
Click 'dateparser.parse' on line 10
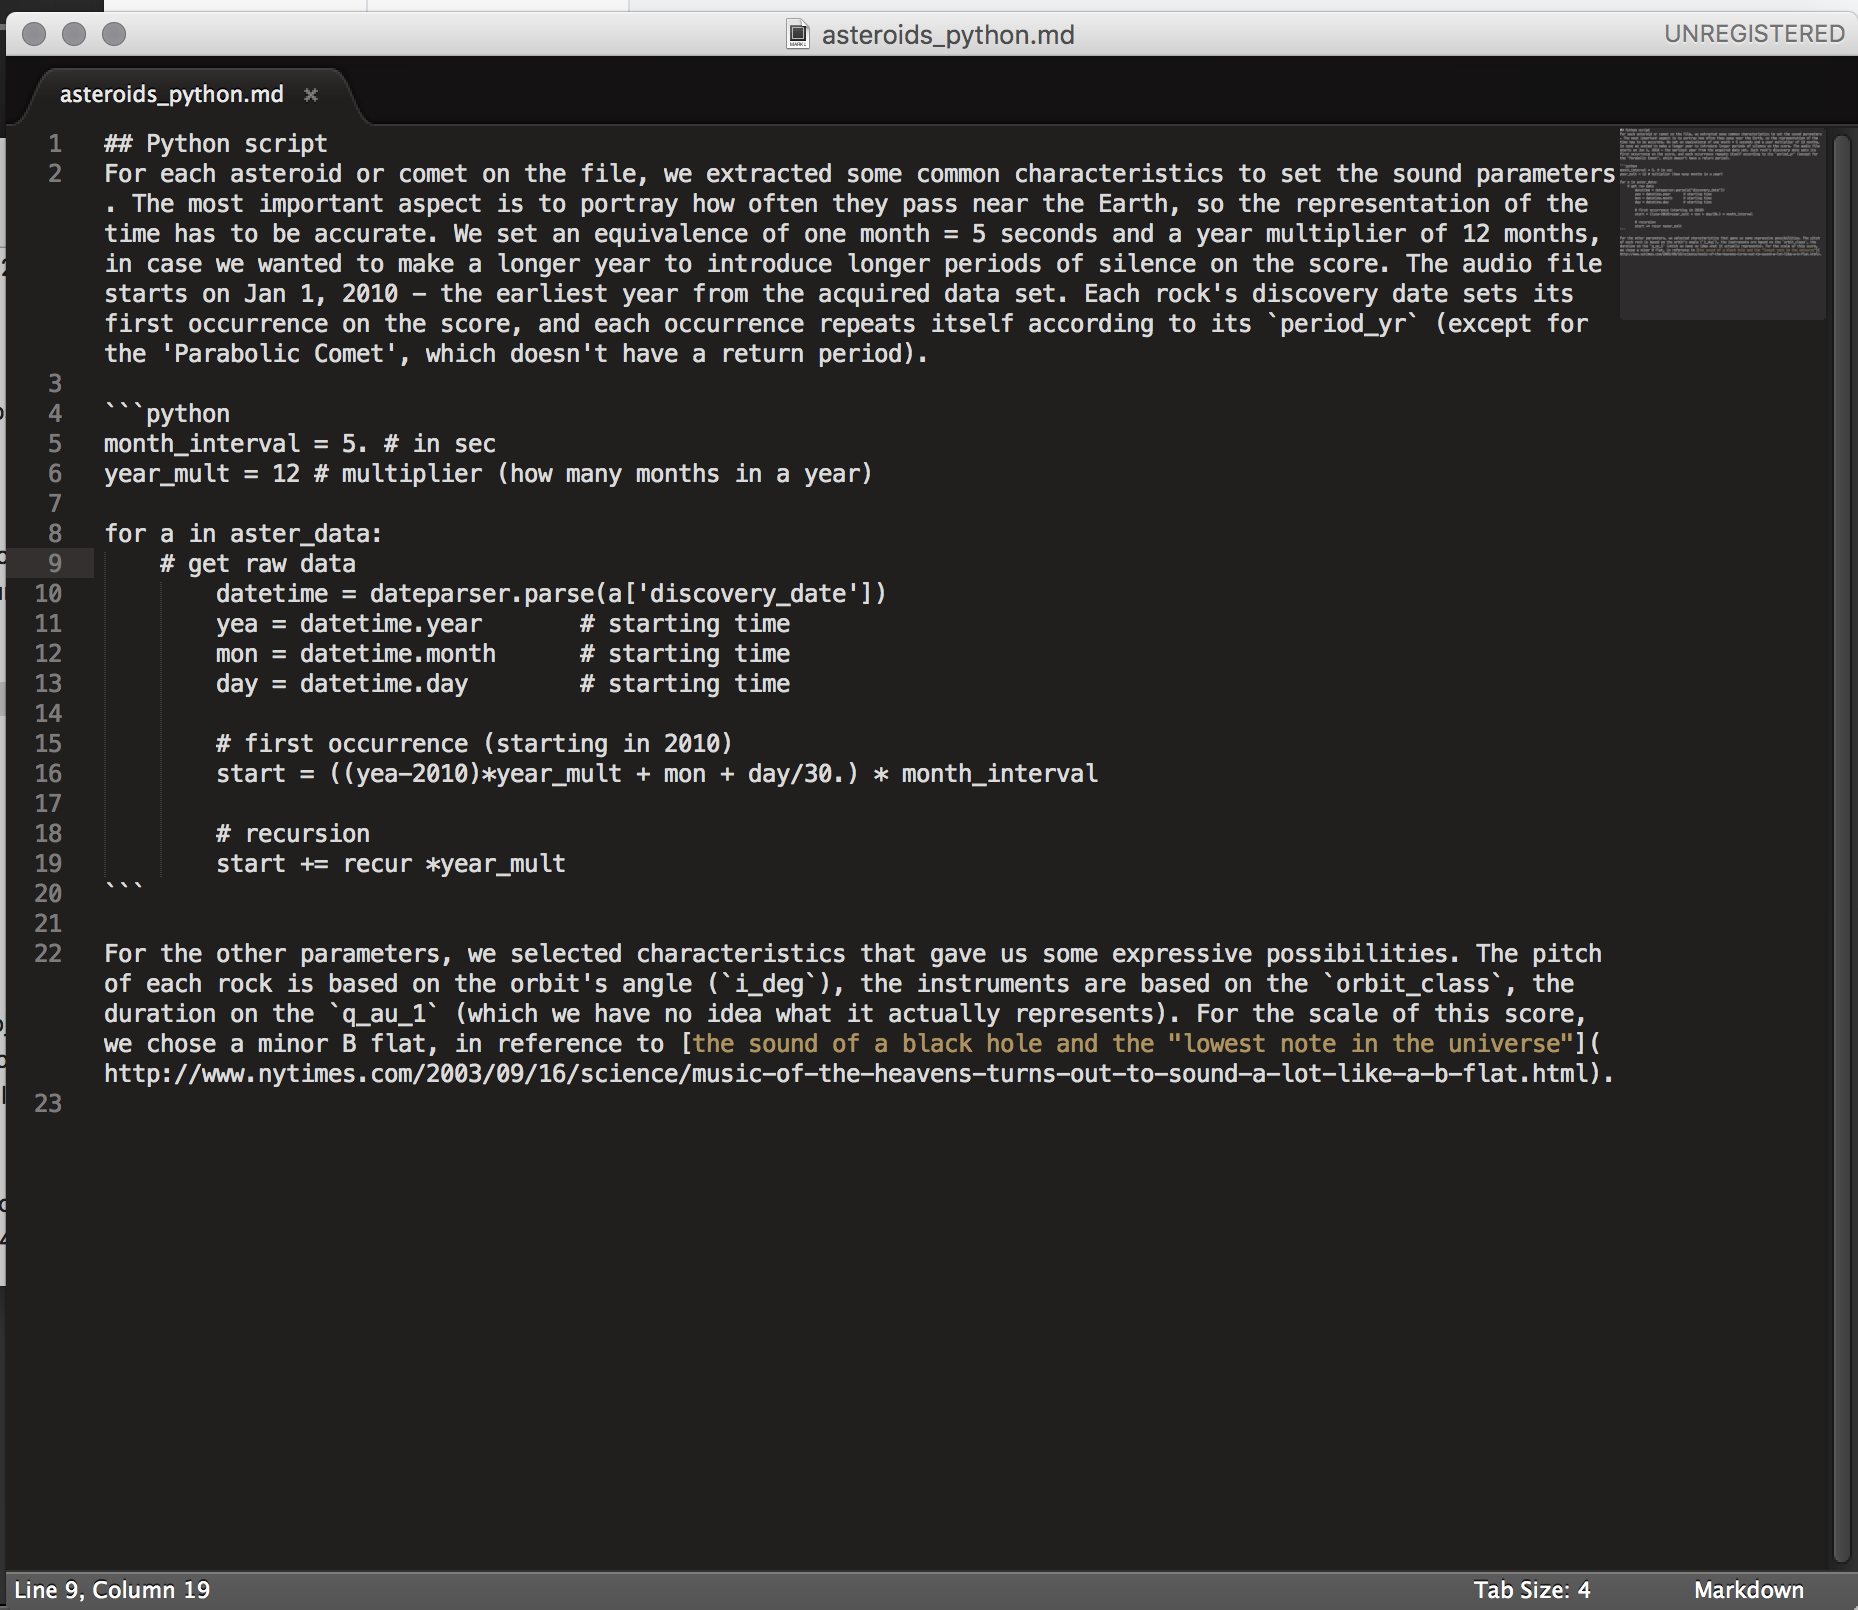tap(482, 594)
